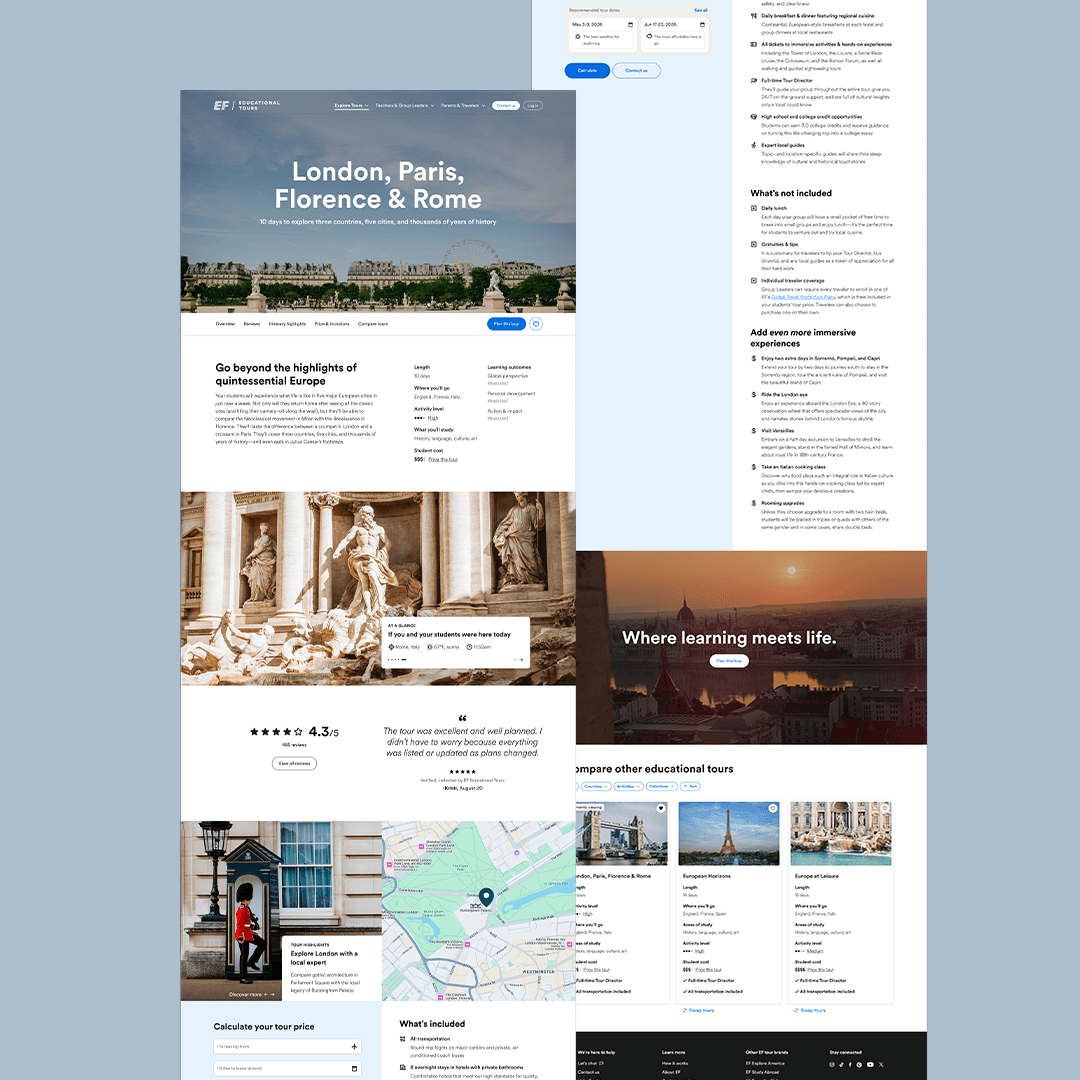1080x1080 pixels.
Task: Jump to Compare tours tab
Action: tap(373, 324)
